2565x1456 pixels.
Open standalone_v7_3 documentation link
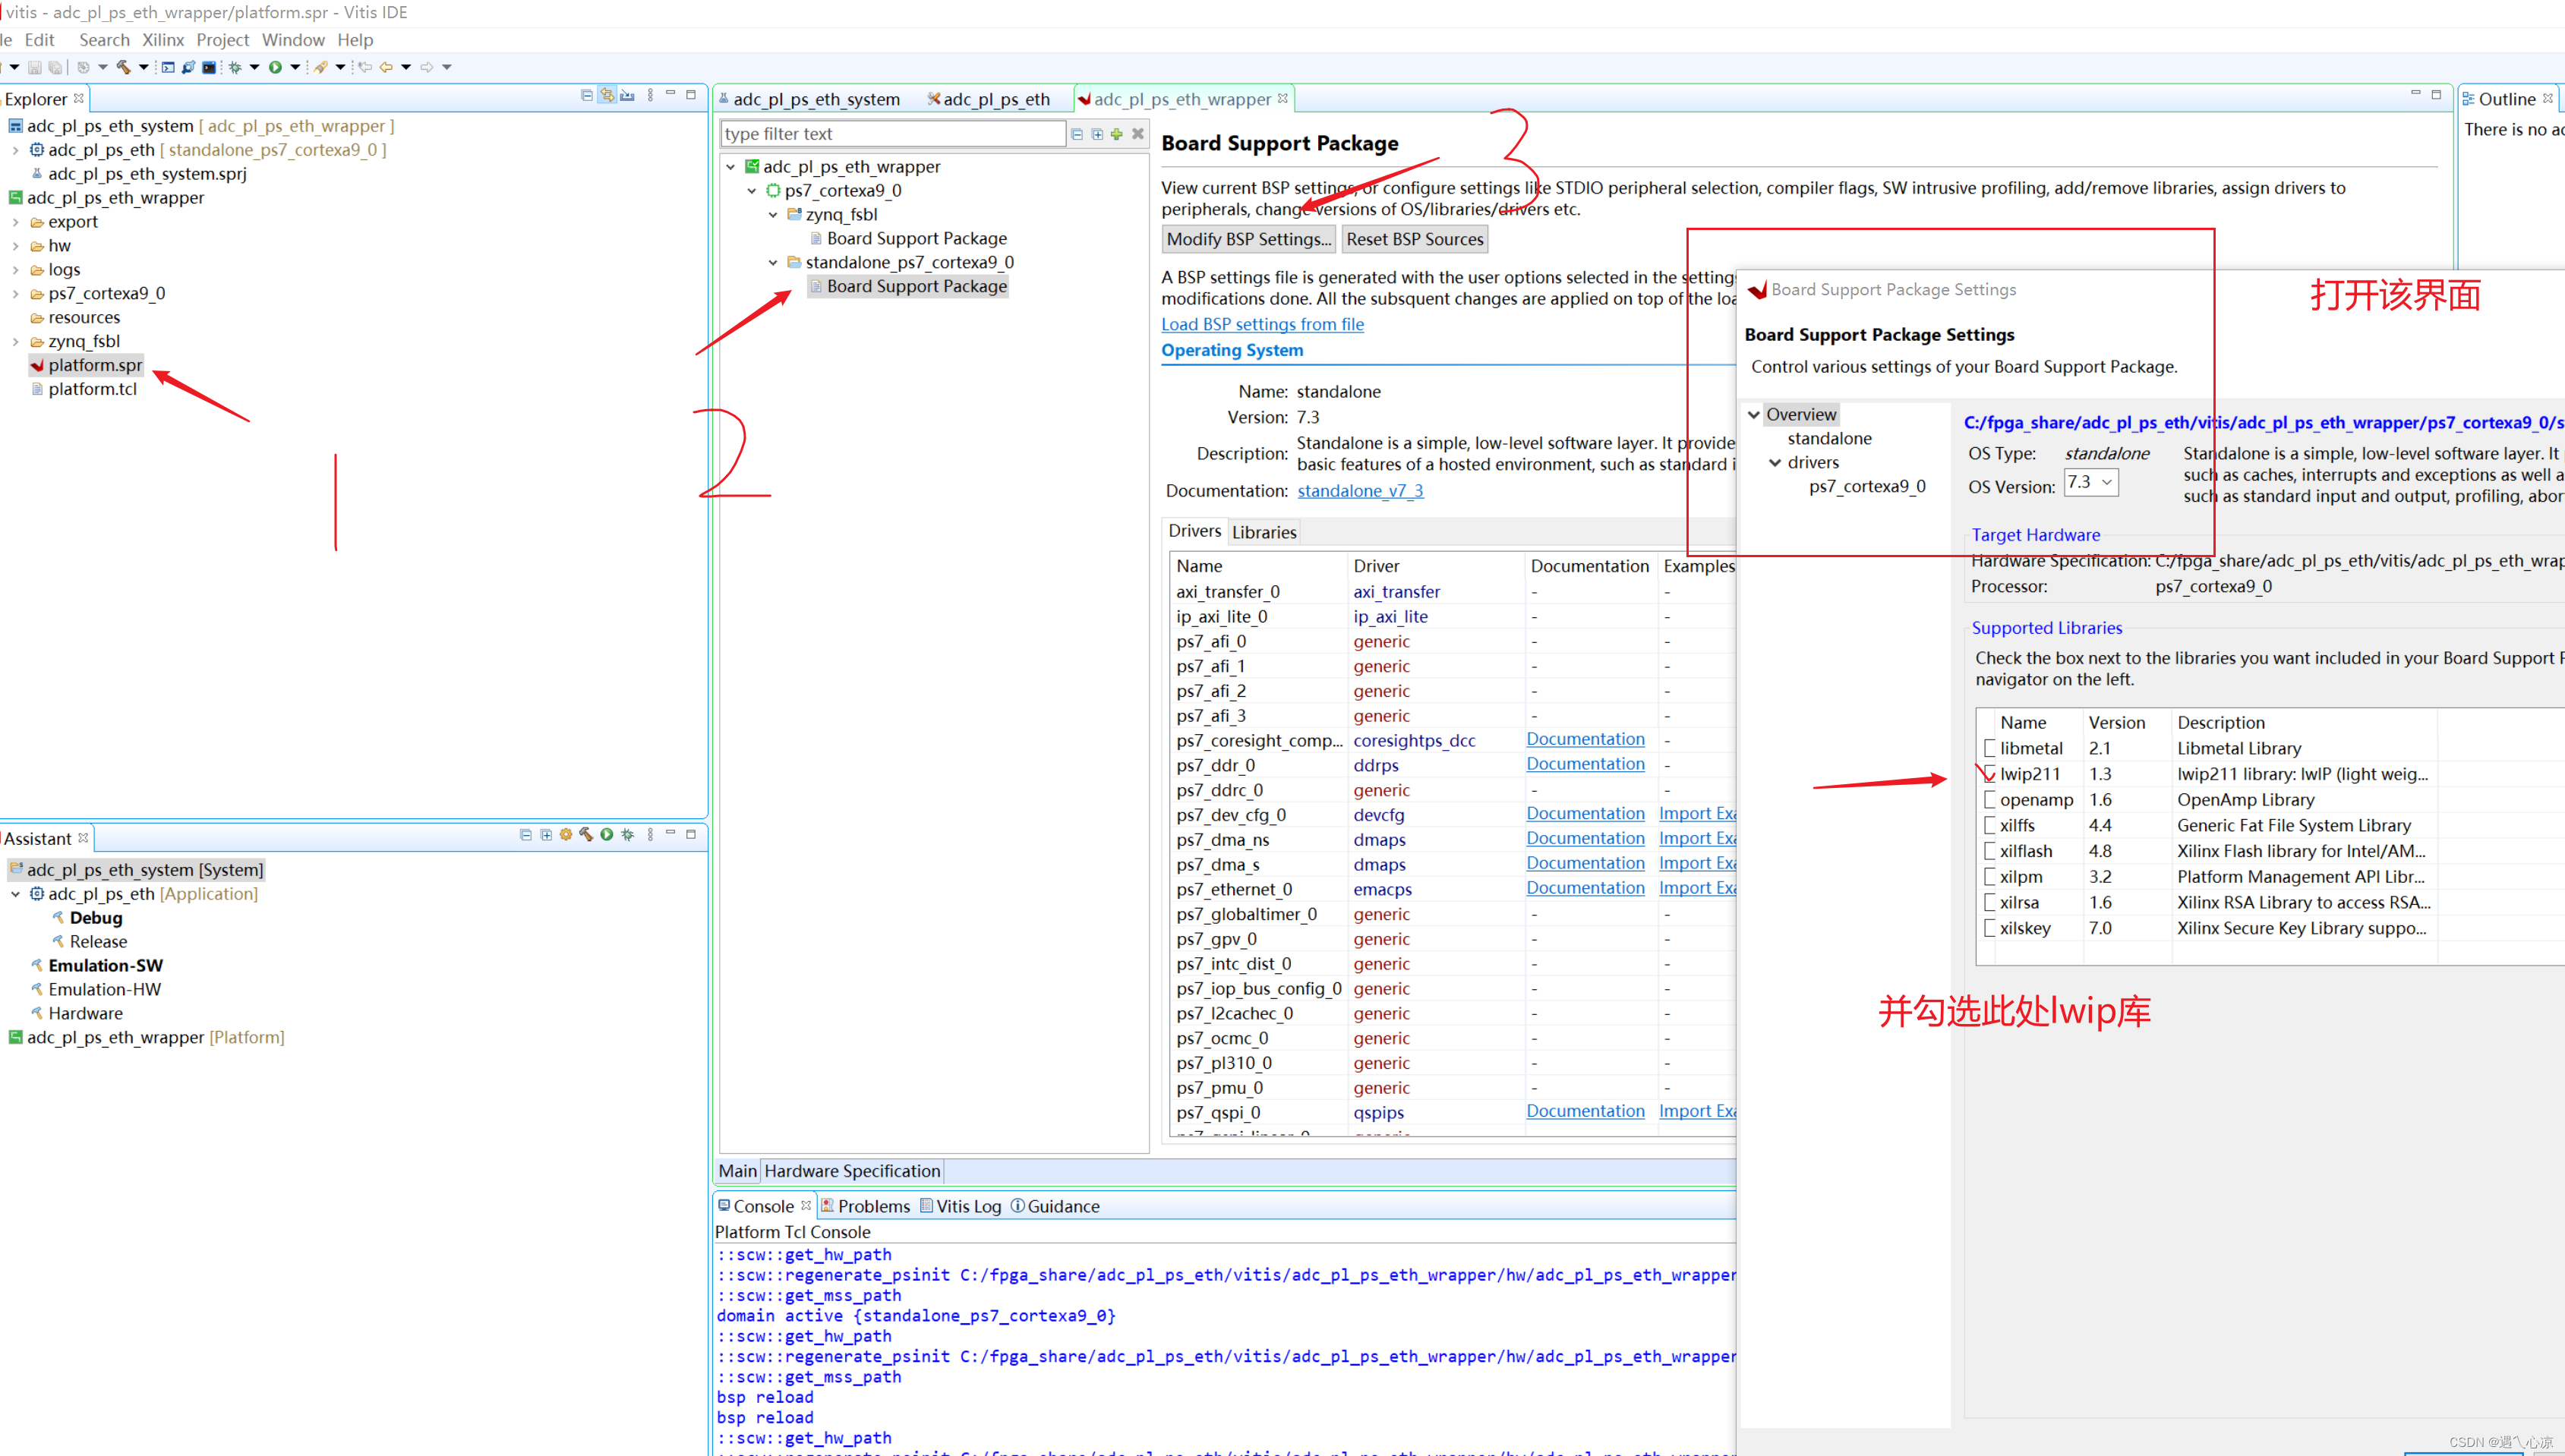1360,491
